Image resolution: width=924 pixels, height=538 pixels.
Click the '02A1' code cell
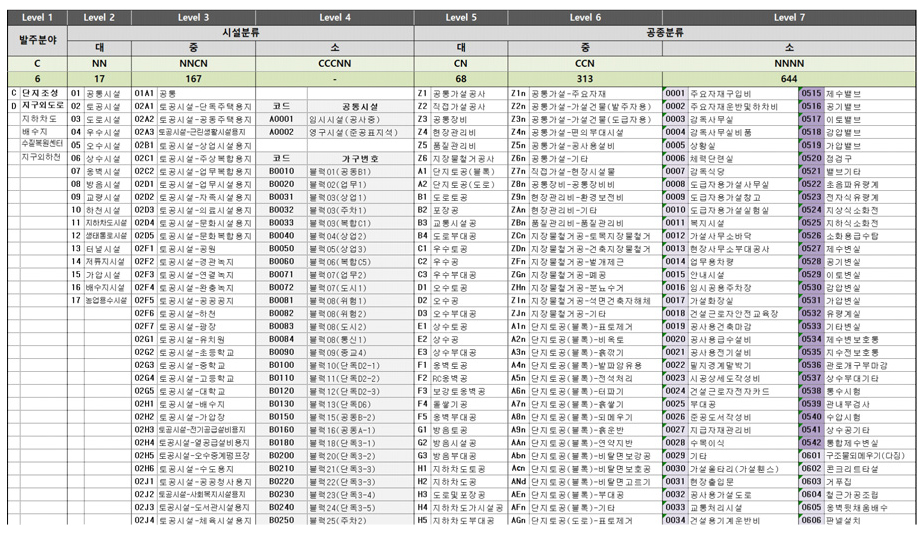point(144,106)
